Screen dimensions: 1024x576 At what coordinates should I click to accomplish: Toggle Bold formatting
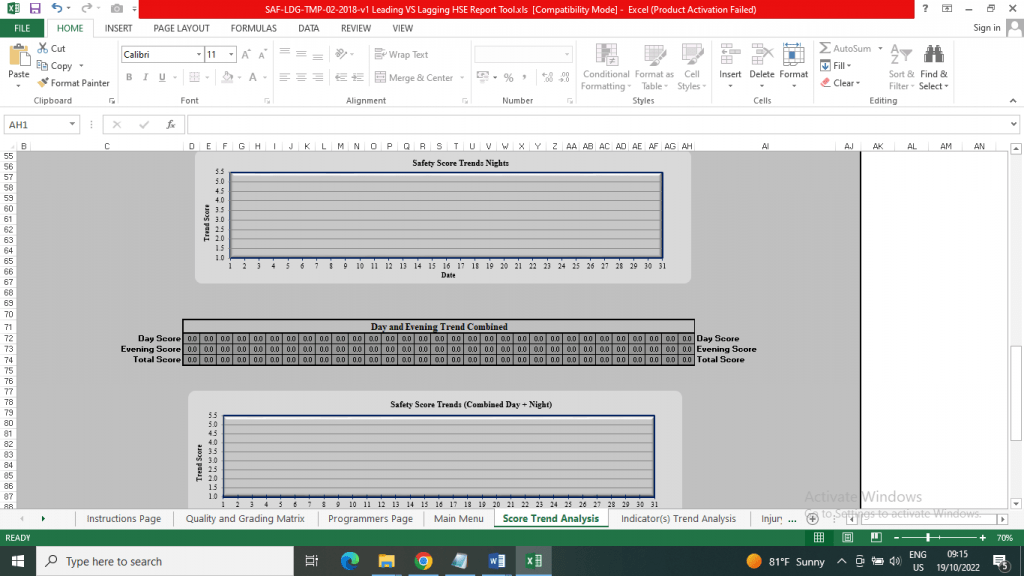[x=129, y=77]
